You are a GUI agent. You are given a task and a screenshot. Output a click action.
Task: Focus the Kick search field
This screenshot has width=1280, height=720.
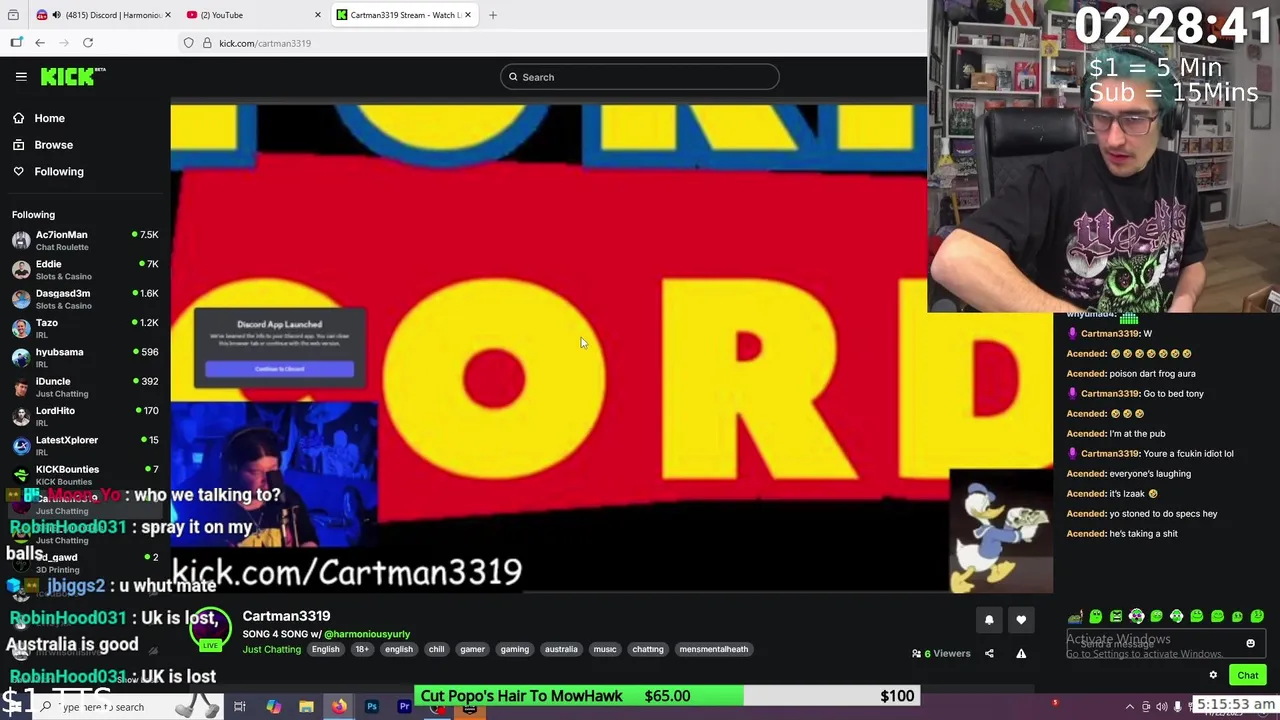coord(640,77)
